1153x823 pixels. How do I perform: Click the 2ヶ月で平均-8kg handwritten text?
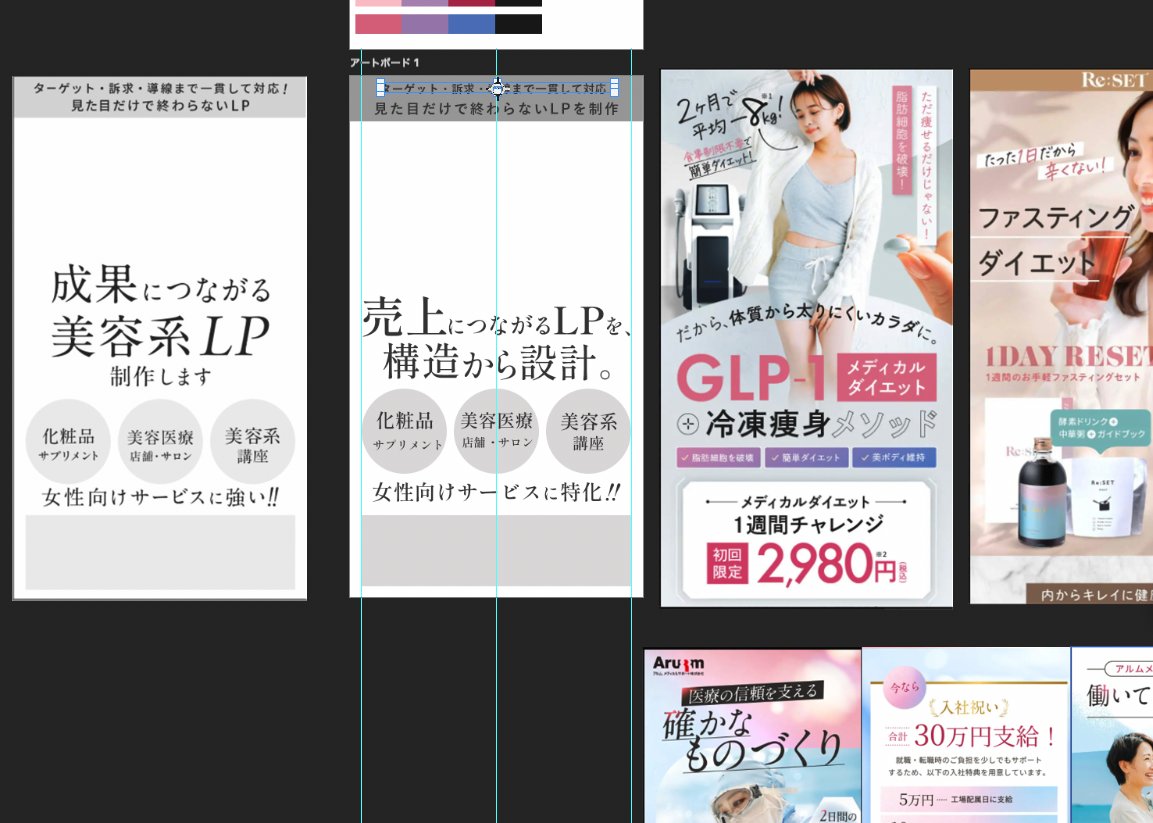point(730,115)
